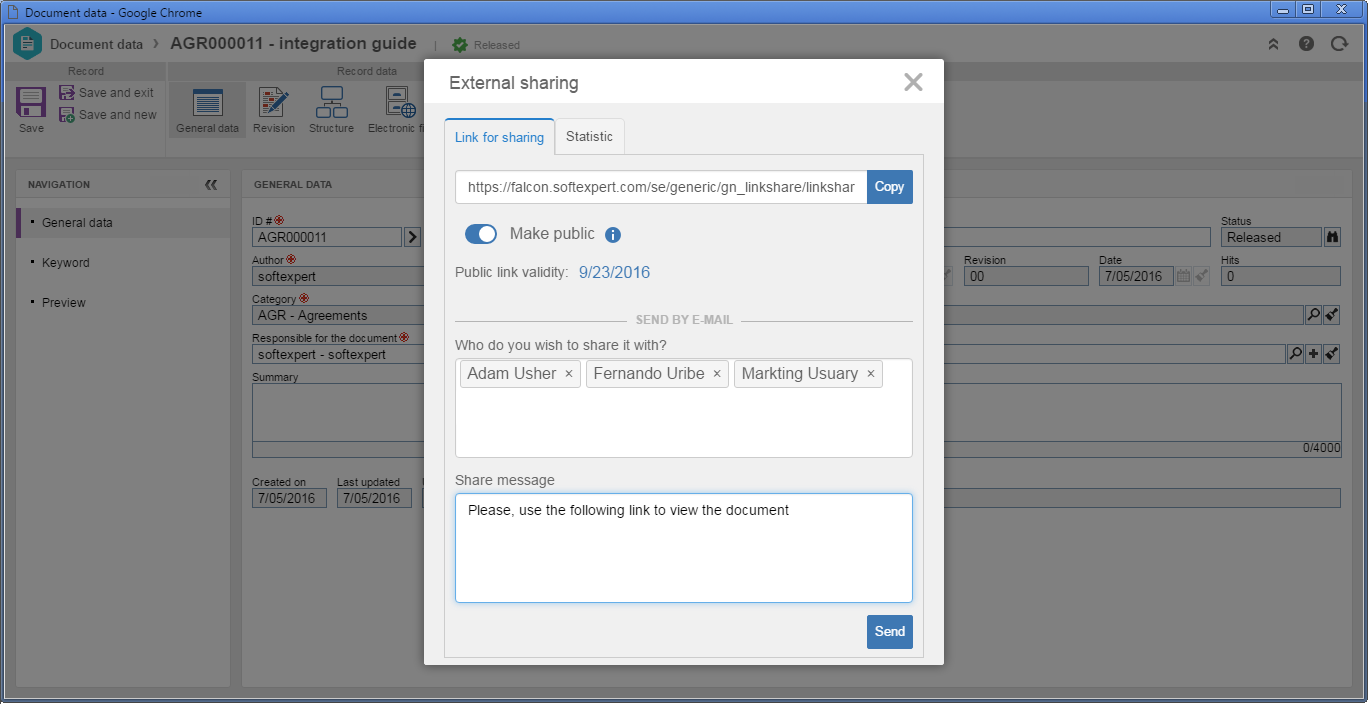This screenshot has width=1368, height=704.
Task: Click the double chevron up collapse icon
Action: pyautogui.click(x=1273, y=44)
